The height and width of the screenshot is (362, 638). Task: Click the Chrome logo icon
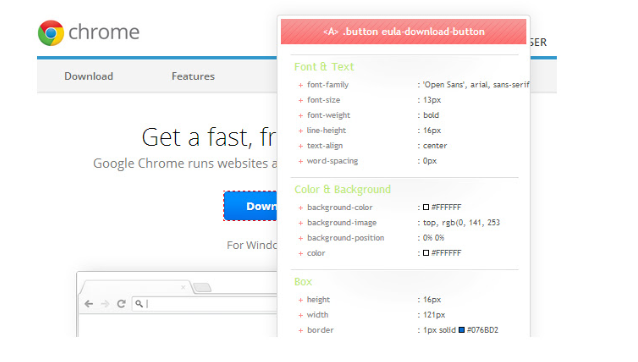[51, 33]
